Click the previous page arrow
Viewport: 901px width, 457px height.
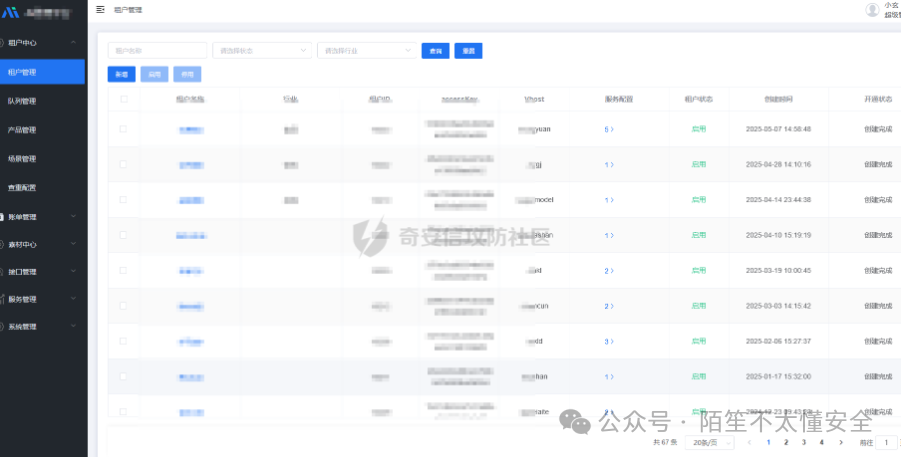749,442
